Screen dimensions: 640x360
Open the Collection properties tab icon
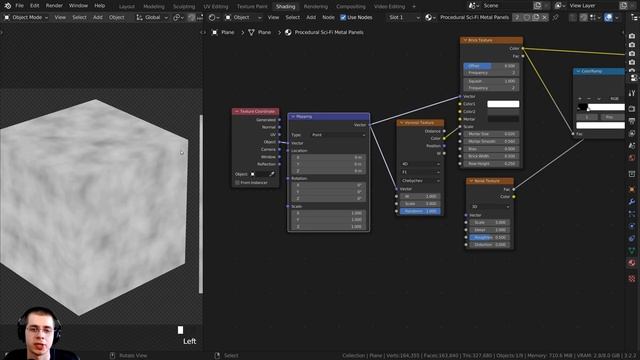(632, 174)
